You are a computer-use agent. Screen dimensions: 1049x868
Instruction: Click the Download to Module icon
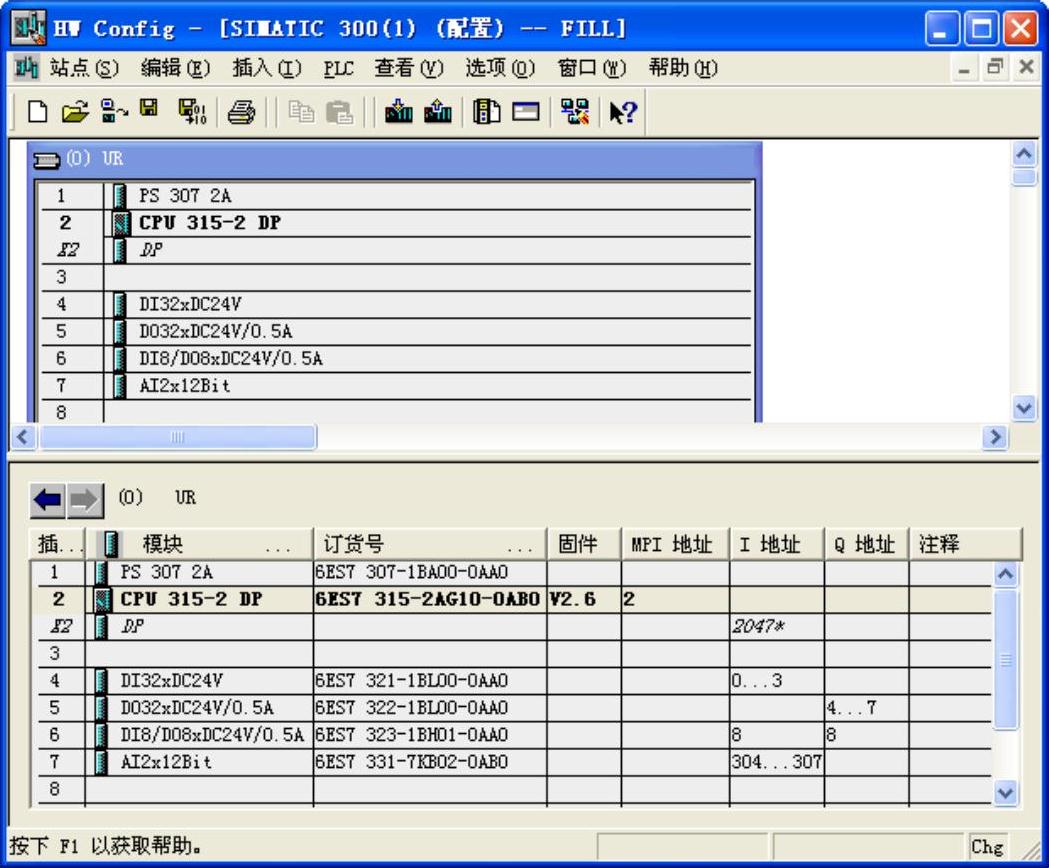[x=400, y=113]
